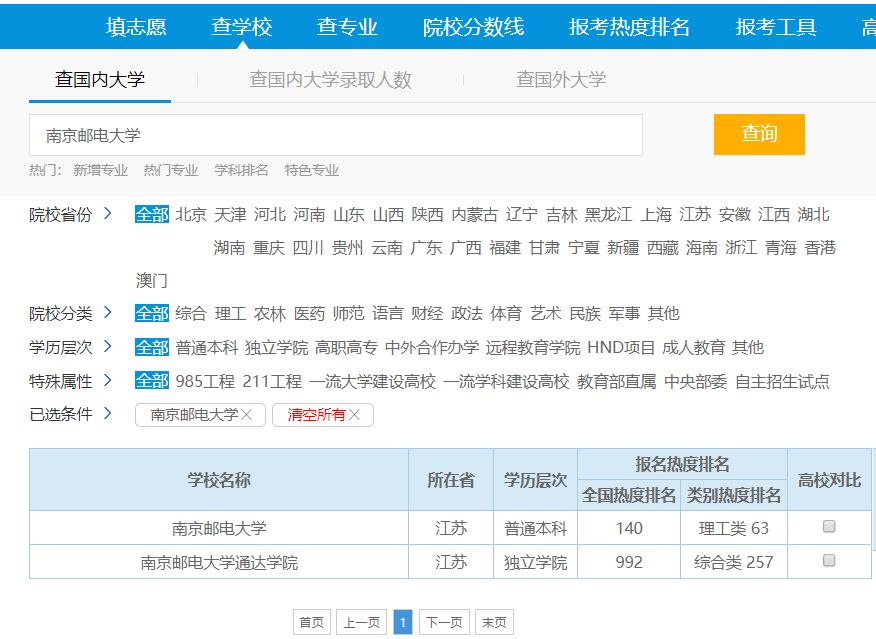Open the 查专业 navigation menu
876x639 pixels.
347,27
